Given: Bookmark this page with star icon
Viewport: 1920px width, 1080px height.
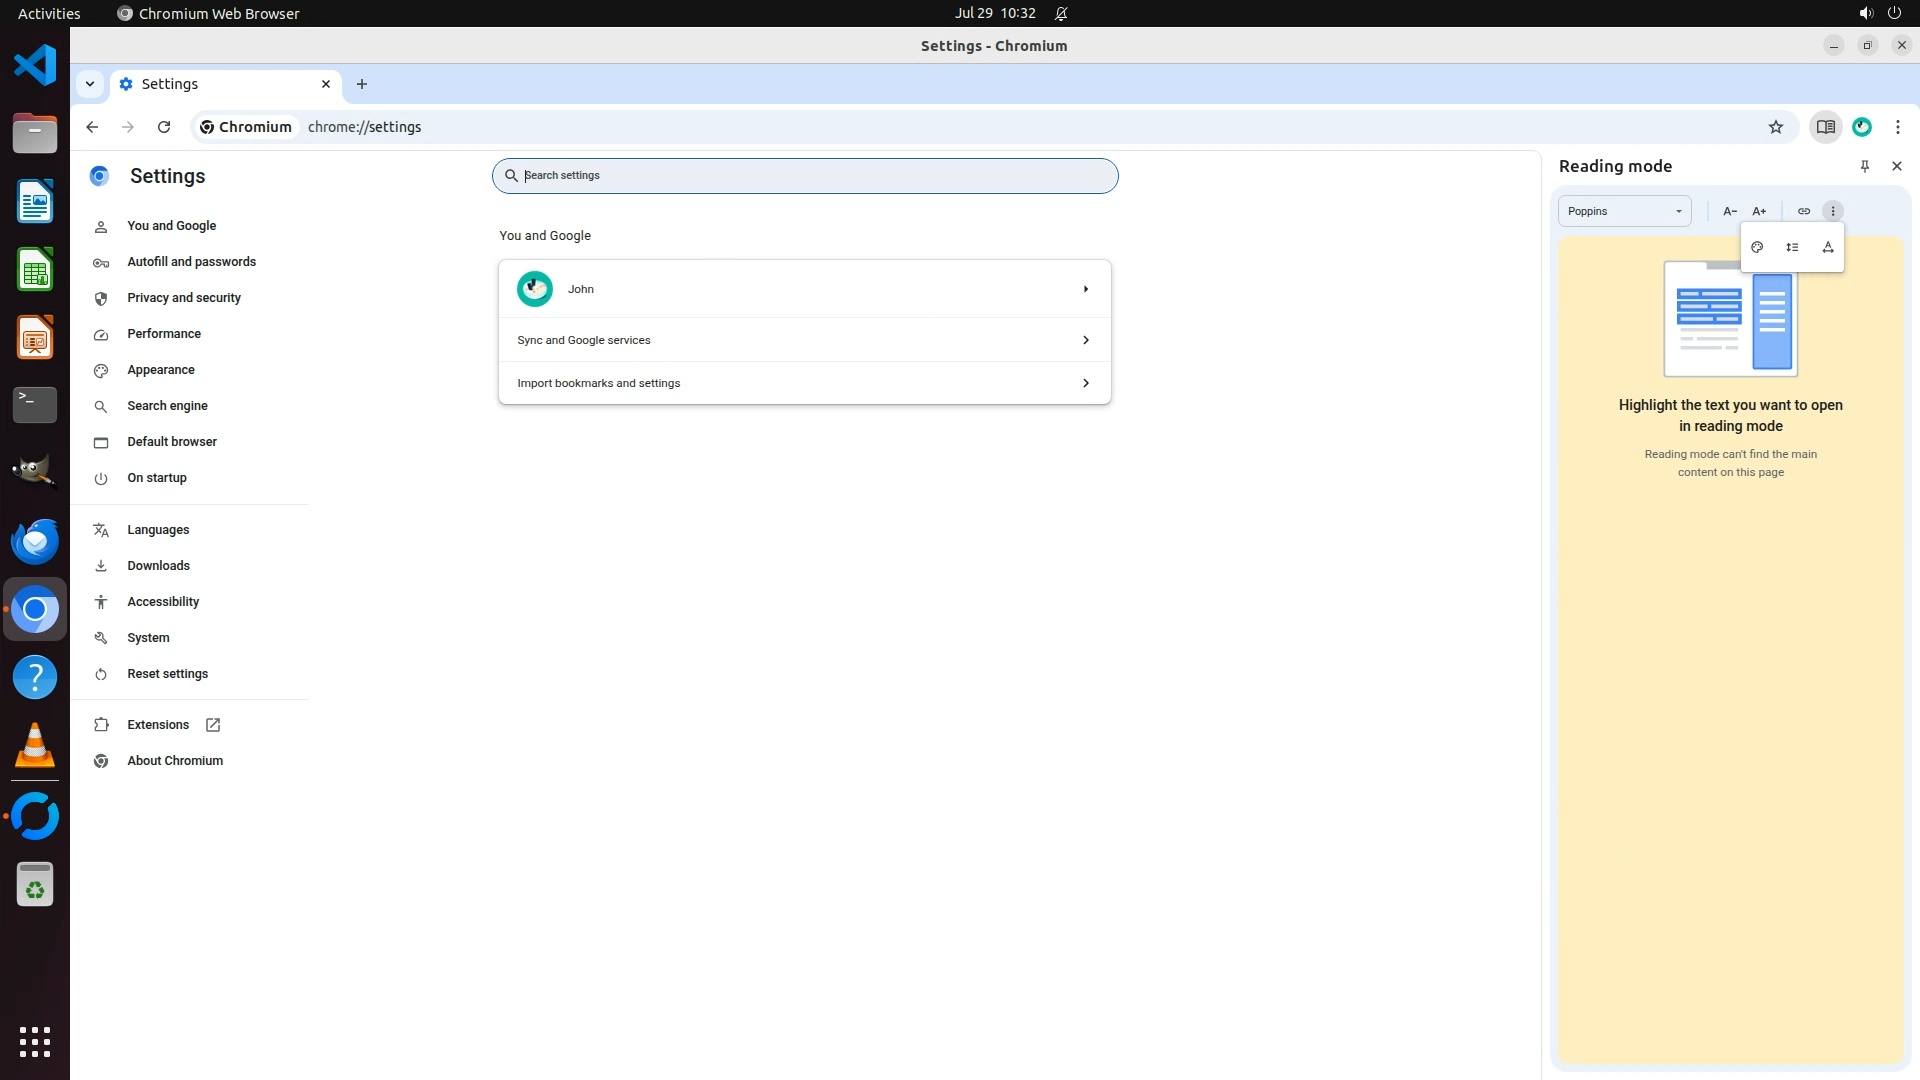Looking at the screenshot, I should click(1775, 127).
